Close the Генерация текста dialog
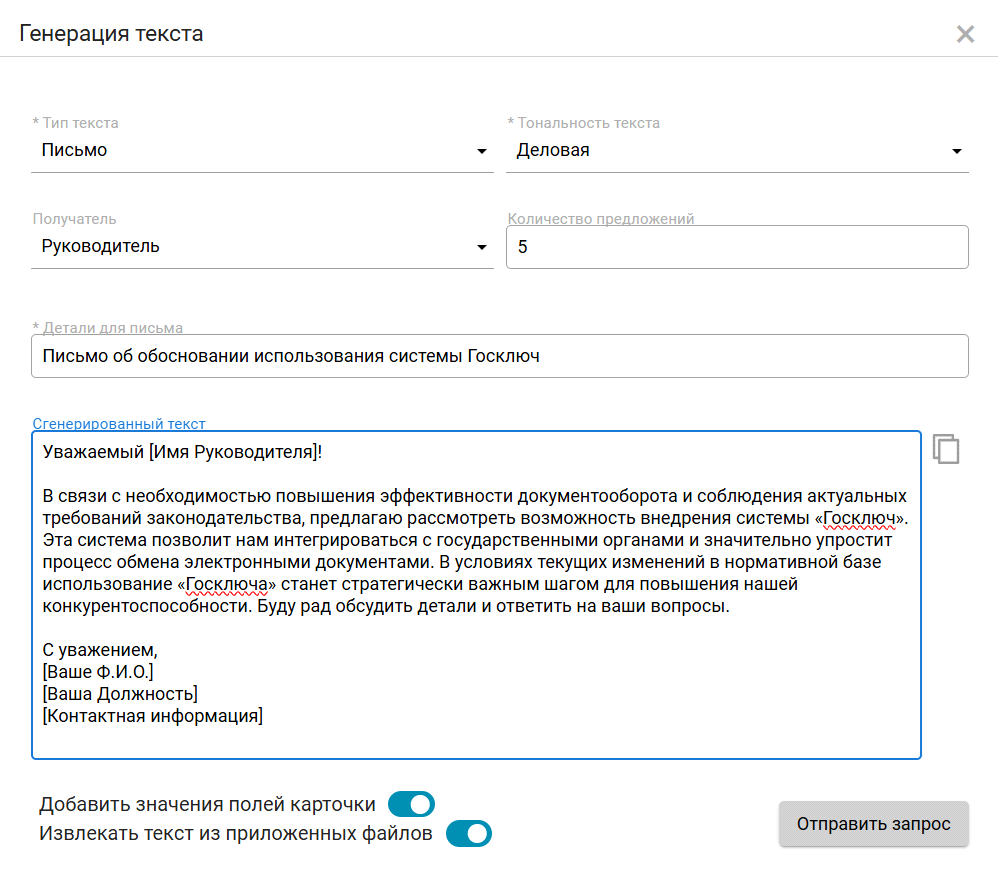Image resolution: width=998 pixels, height=873 pixels. 965,34
